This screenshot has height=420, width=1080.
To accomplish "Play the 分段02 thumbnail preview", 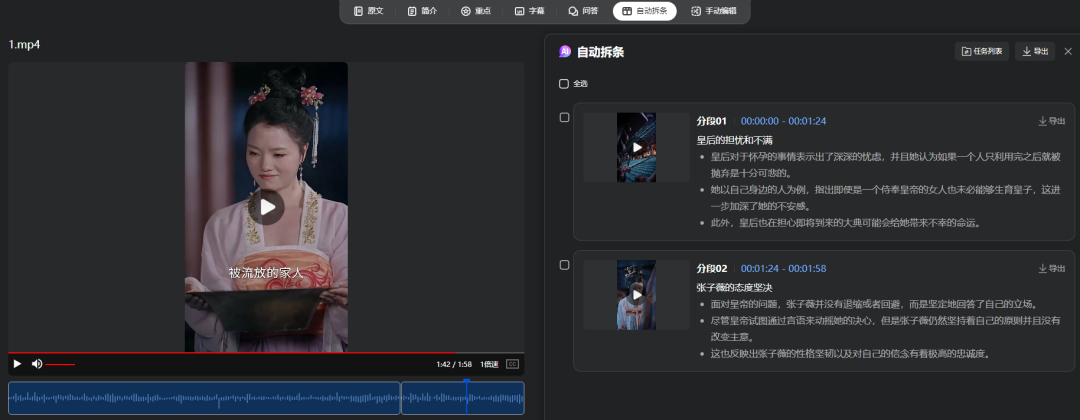I will point(636,295).
